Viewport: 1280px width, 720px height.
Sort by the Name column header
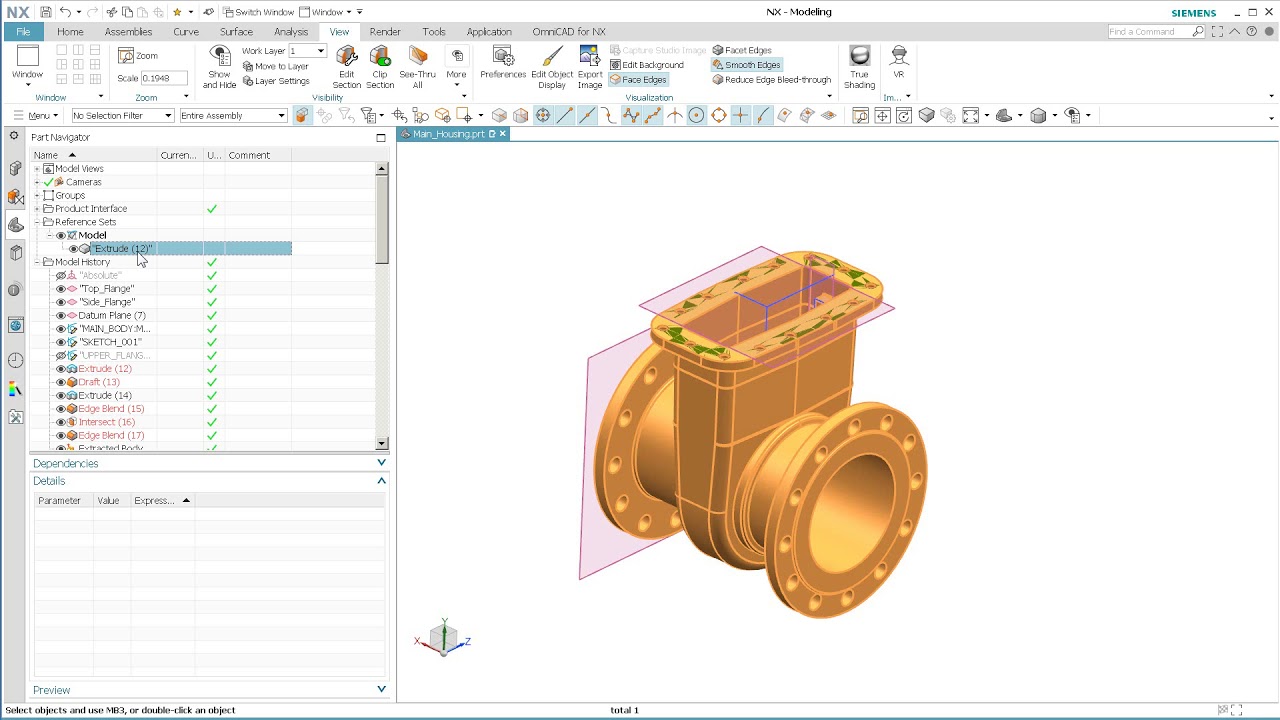coord(94,155)
